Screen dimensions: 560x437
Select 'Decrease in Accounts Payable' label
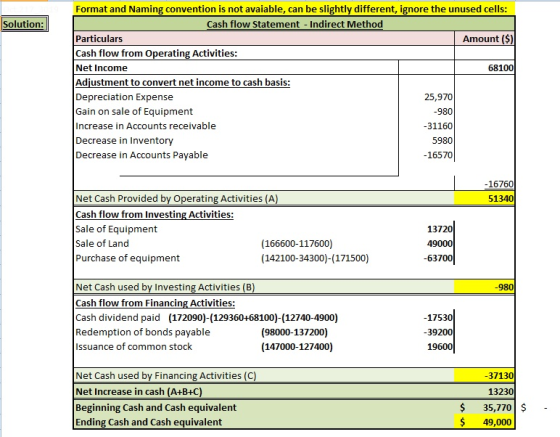[x=141, y=155]
